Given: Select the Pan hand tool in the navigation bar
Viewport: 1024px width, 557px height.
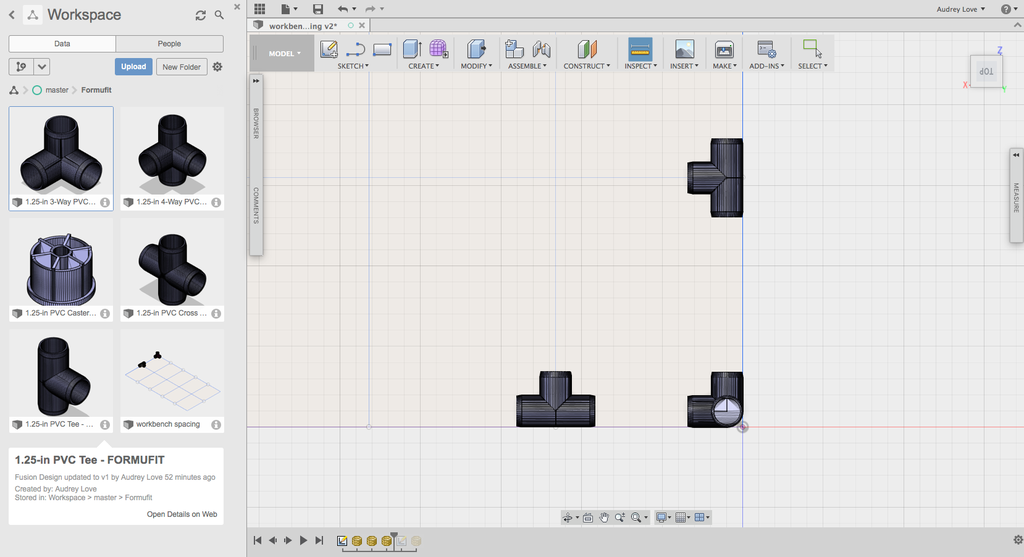Looking at the screenshot, I should (x=604, y=517).
